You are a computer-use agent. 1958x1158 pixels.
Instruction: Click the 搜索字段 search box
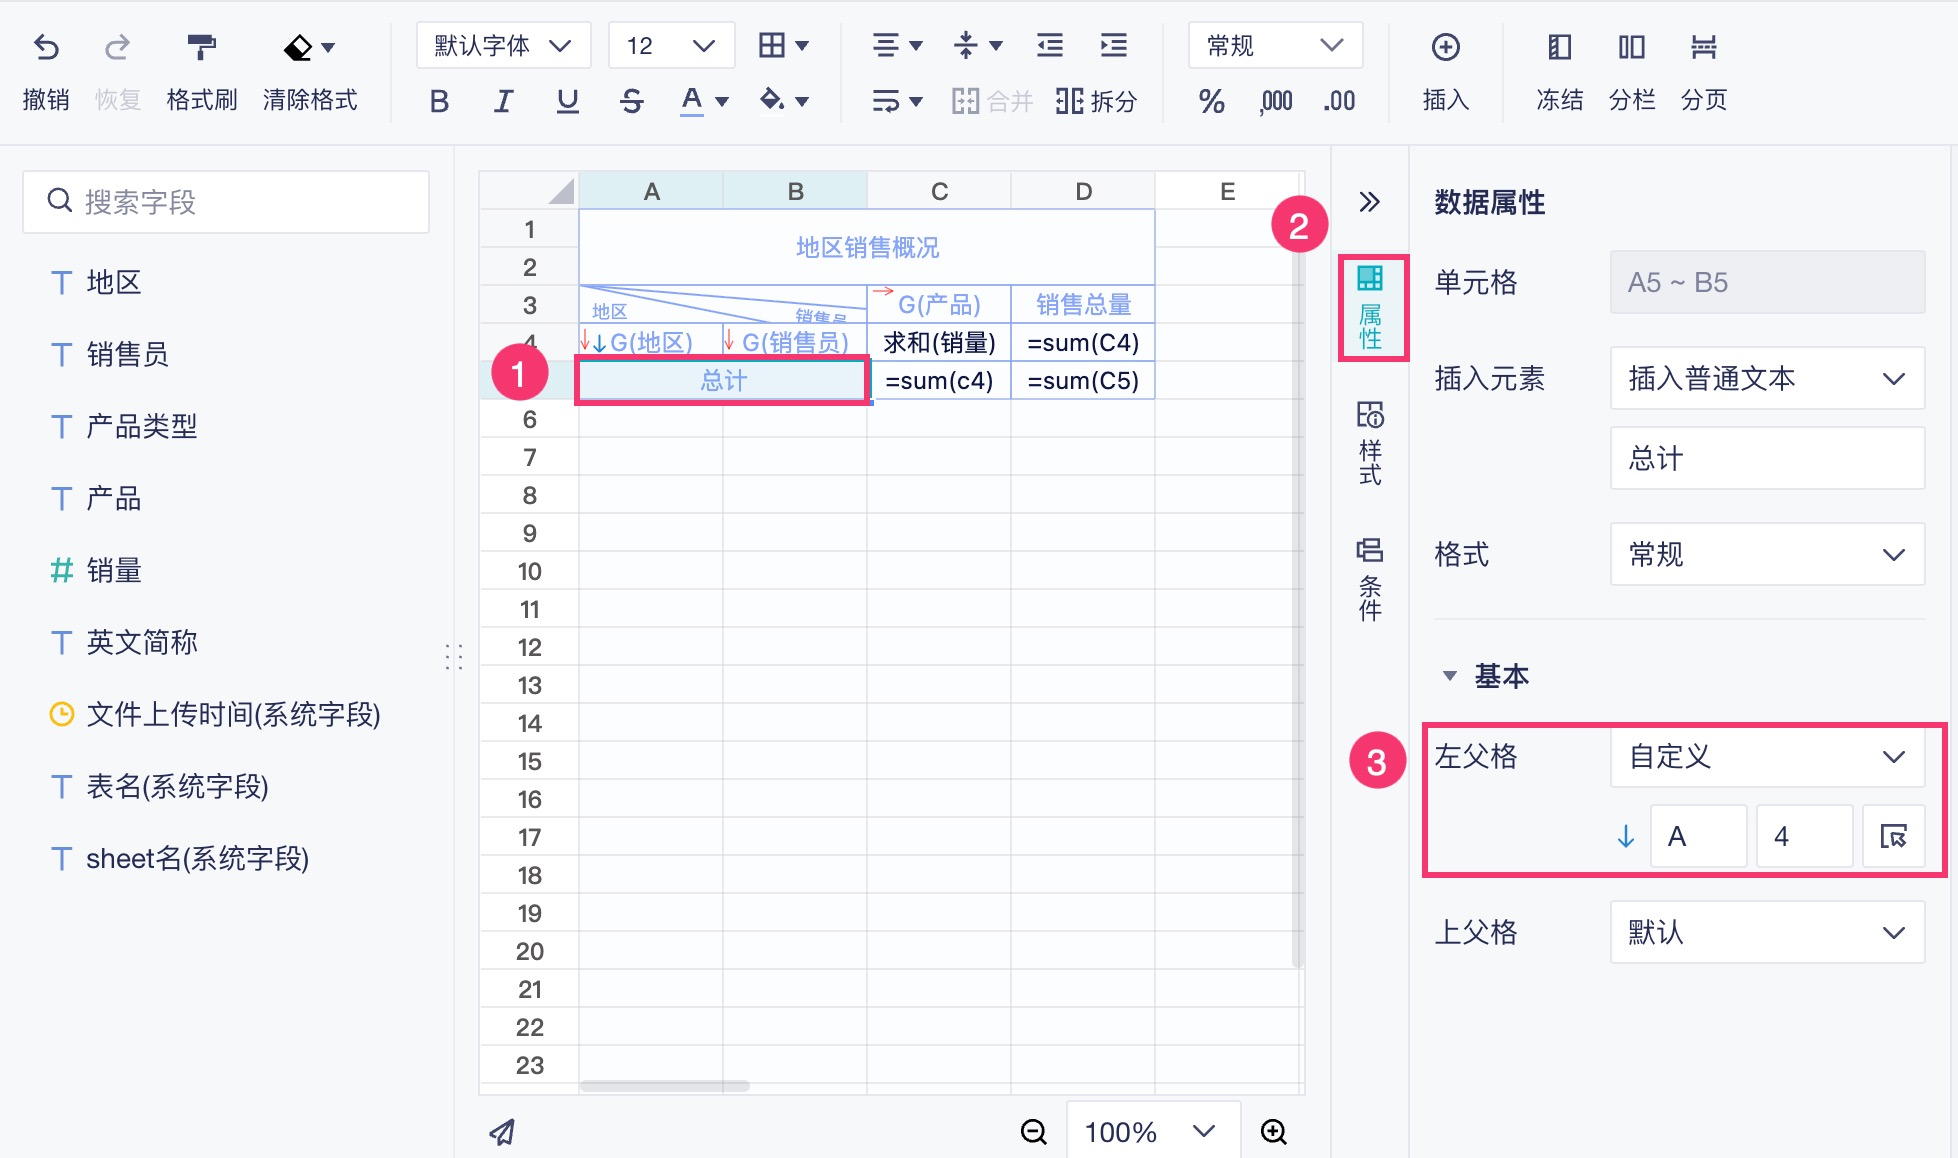pyautogui.click(x=226, y=202)
